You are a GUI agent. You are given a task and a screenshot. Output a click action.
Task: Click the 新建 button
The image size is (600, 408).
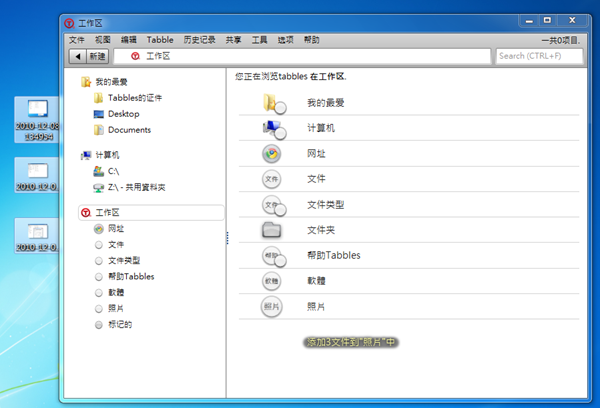click(x=98, y=57)
